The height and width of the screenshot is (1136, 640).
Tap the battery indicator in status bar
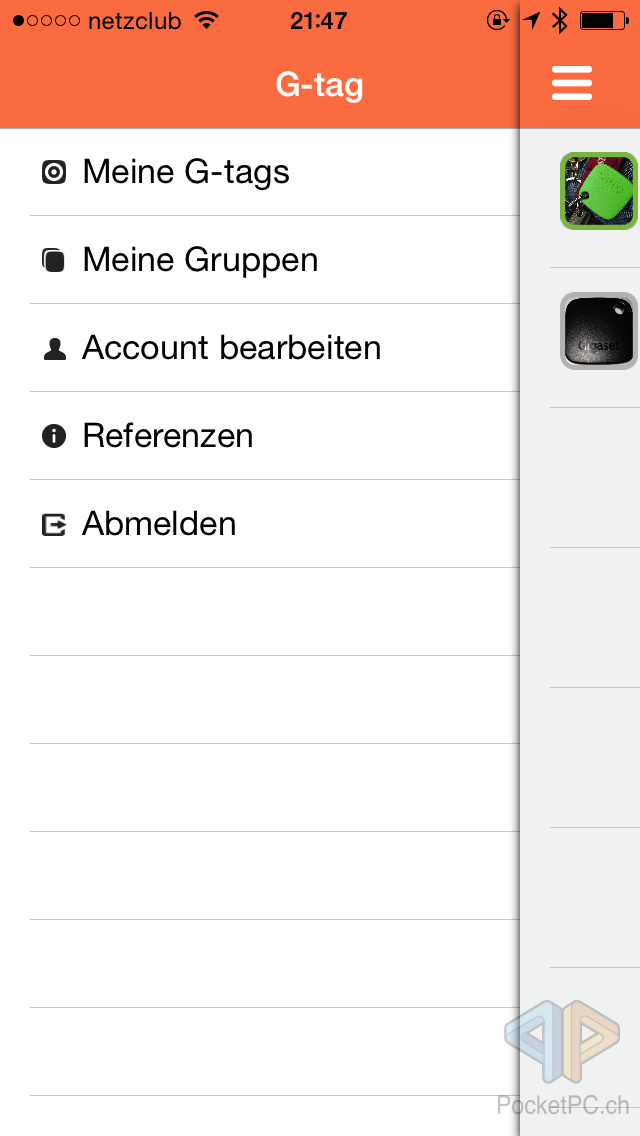point(603,20)
